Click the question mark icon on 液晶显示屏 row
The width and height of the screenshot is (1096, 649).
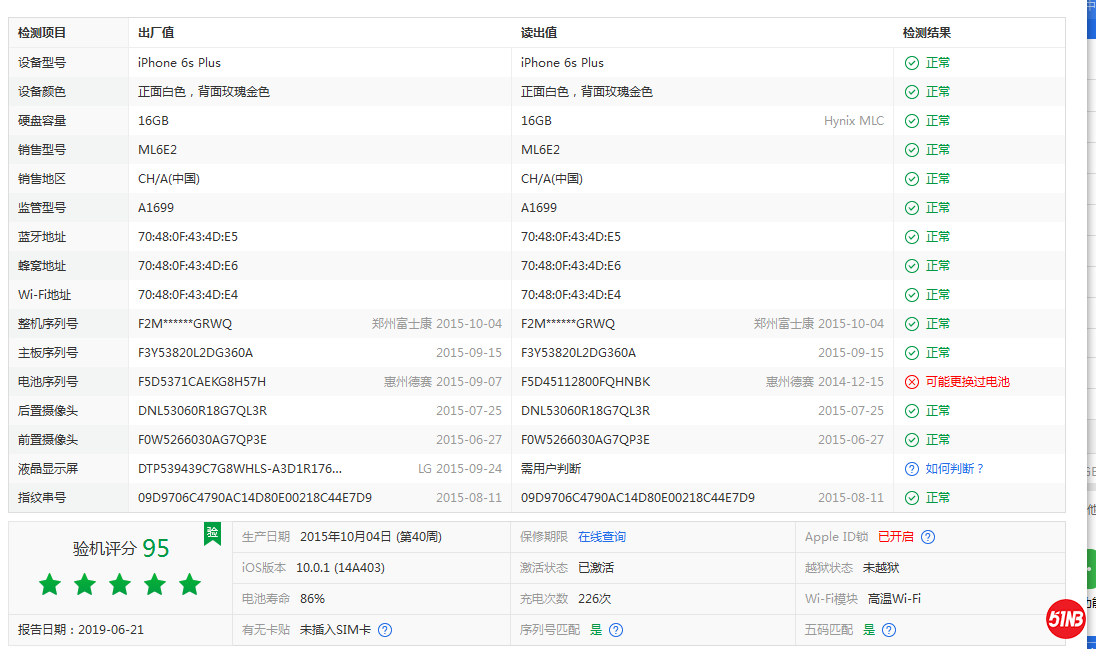tap(911, 468)
